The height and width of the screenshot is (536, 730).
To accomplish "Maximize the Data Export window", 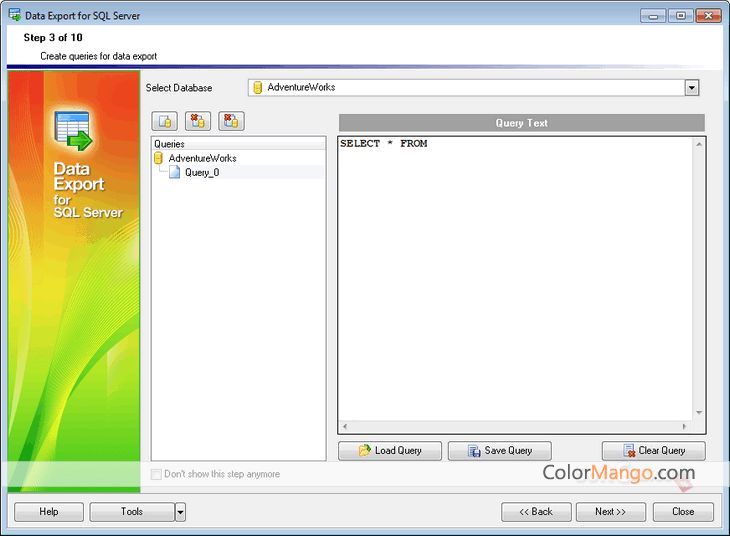I will pos(680,16).
